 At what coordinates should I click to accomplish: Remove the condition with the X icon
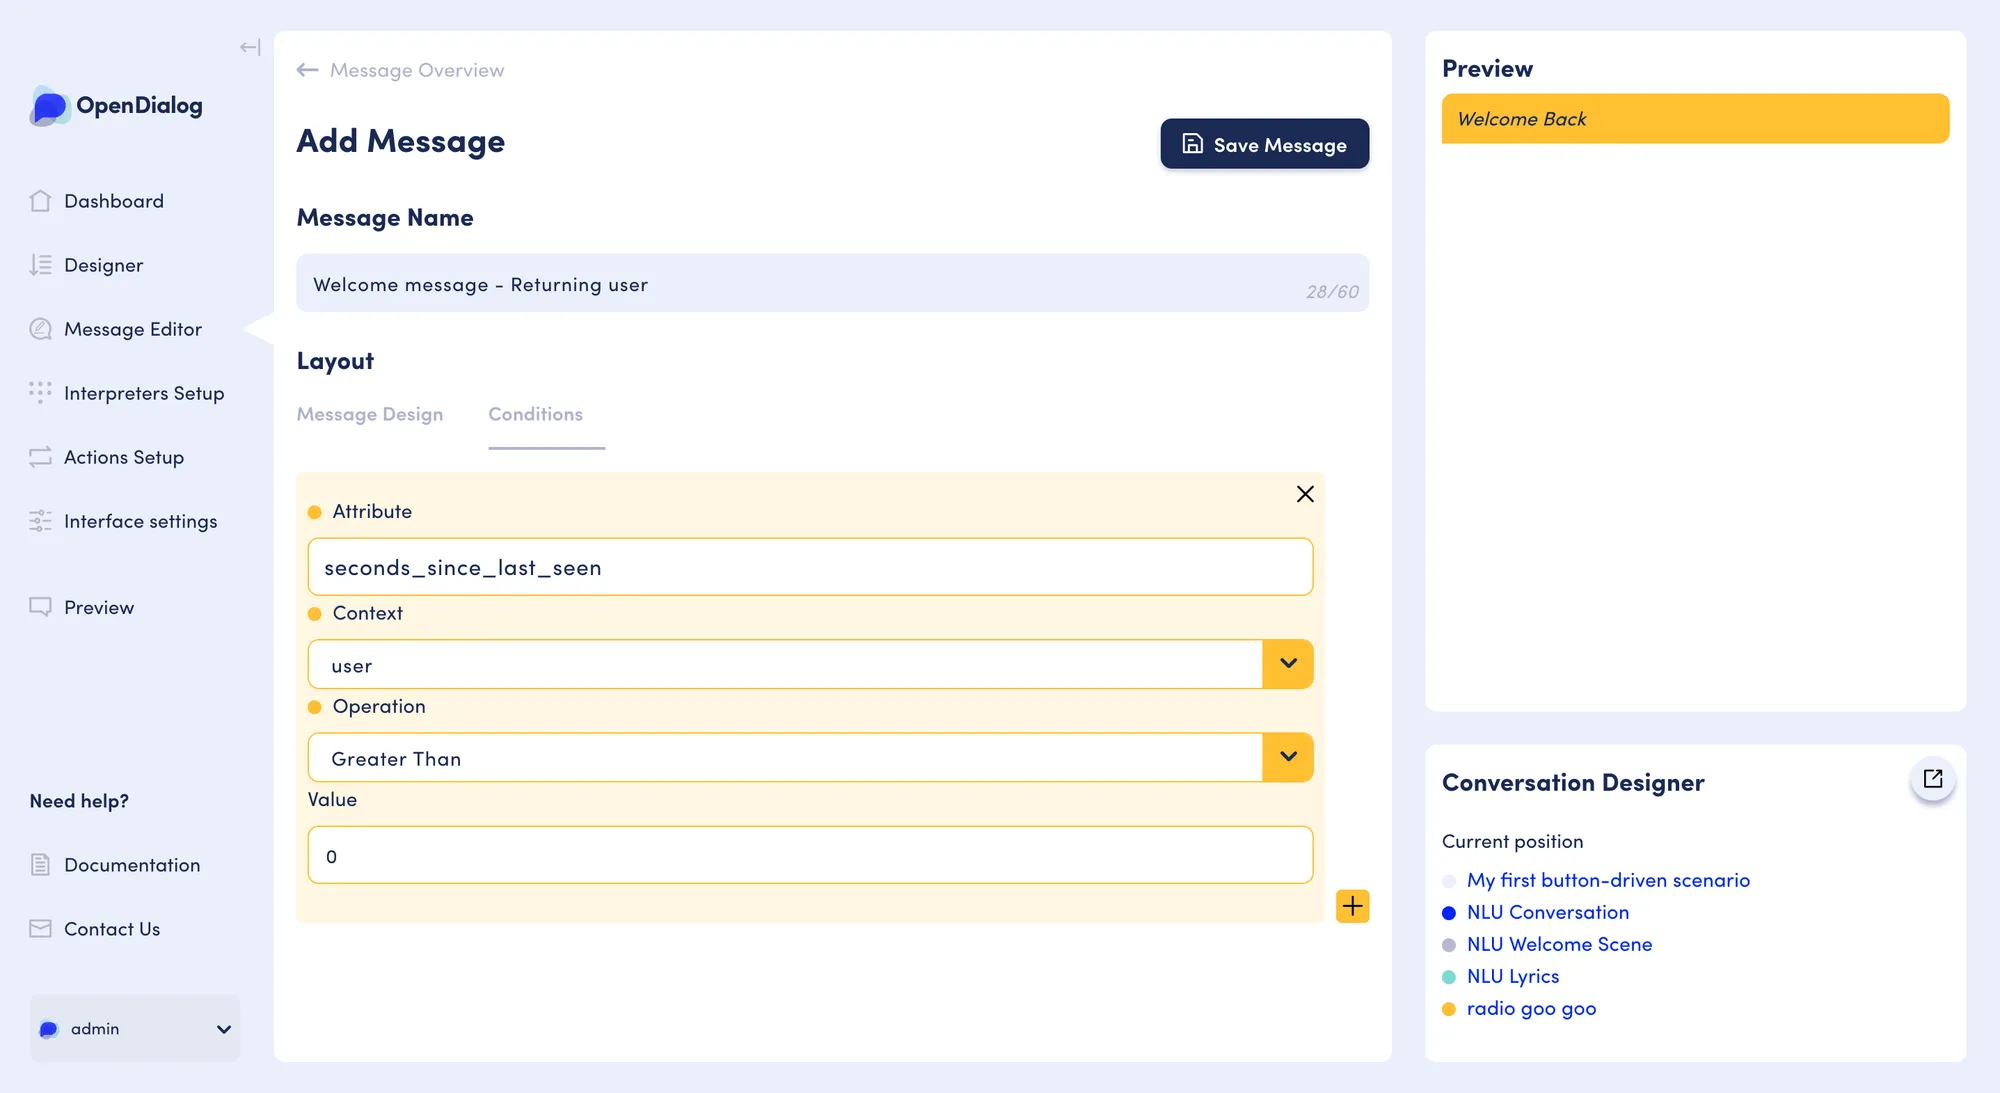point(1305,494)
